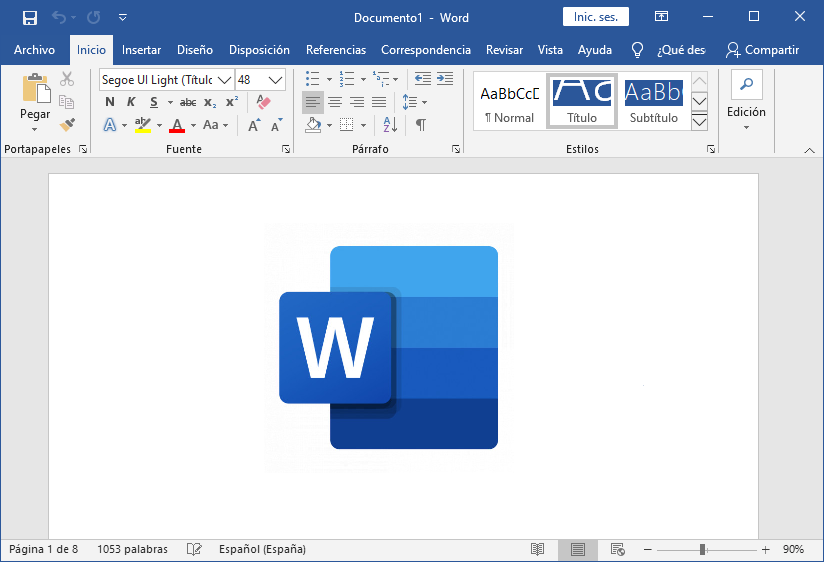The height and width of the screenshot is (562, 824).
Task: Click the Pegar clipboard icon
Action: tap(36, 88)
